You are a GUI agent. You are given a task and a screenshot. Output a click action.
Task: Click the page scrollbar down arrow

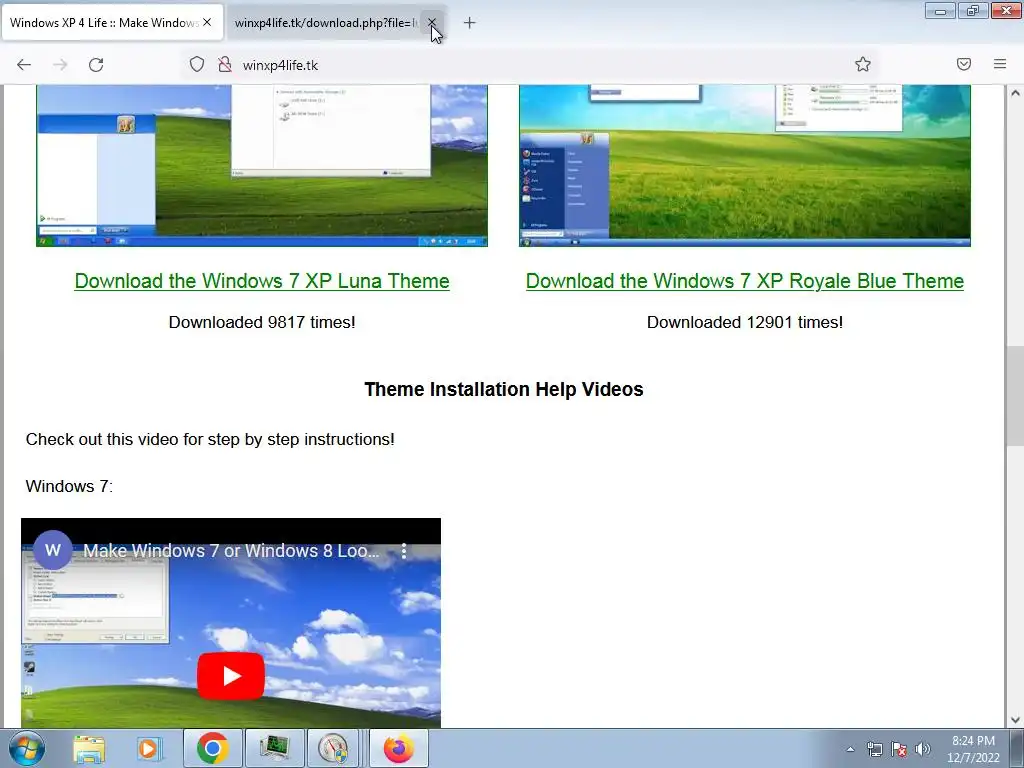coord(1015,720)
